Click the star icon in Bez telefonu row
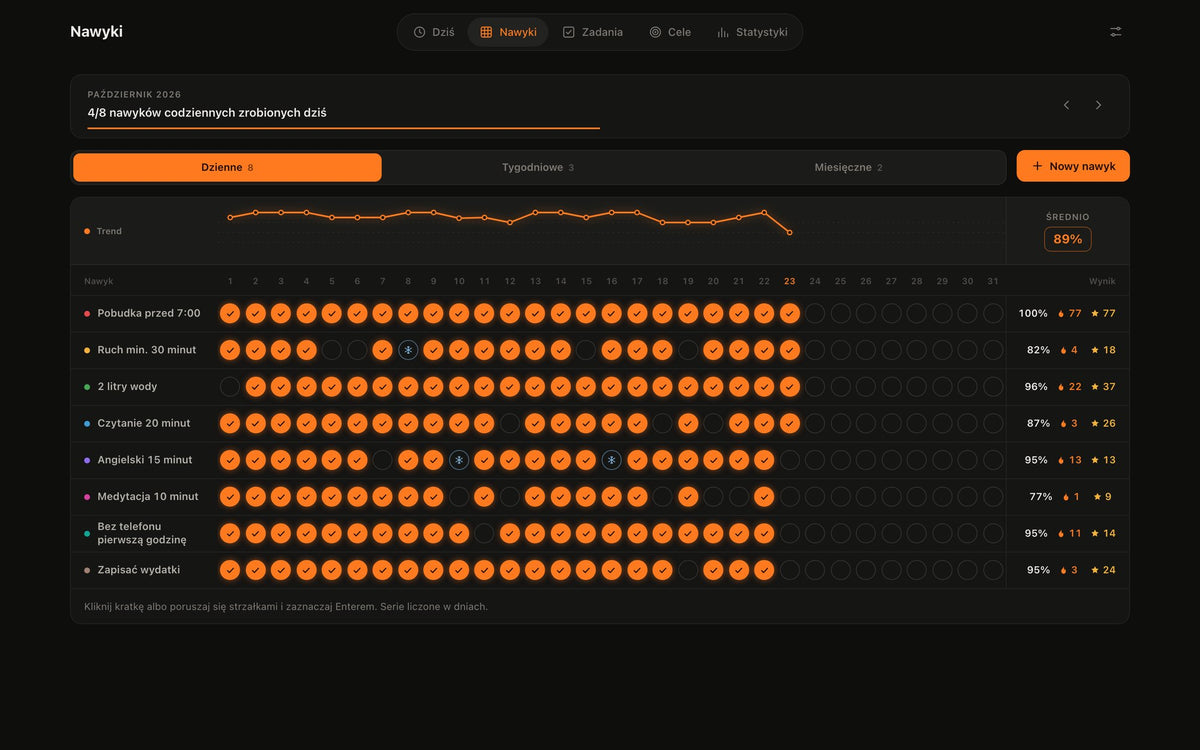The height and width of the screenshot is (750, 1200). click(1095, 533)
